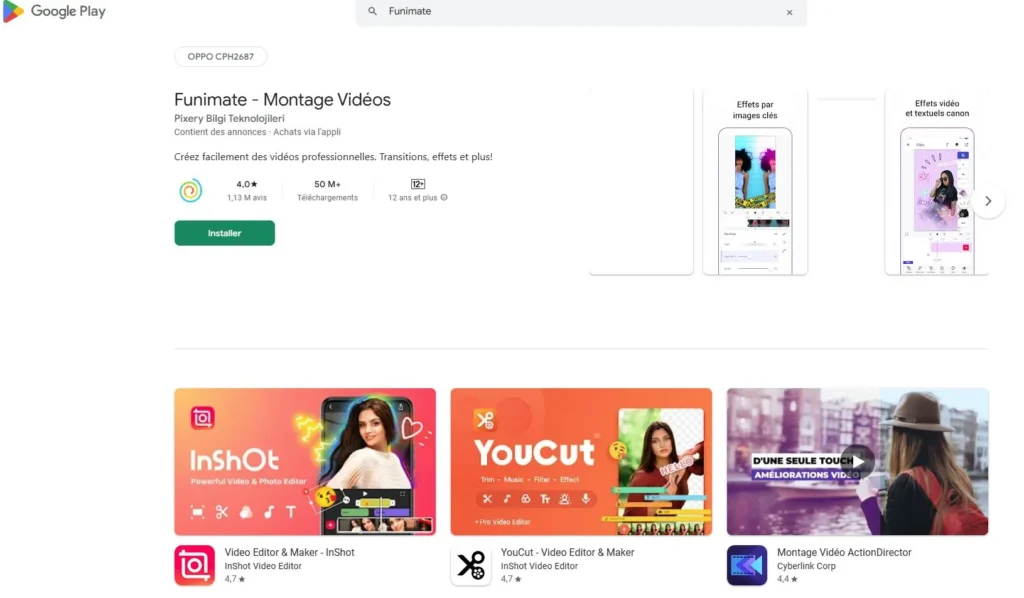Select the OPPO CPH2687 device chip
This screenshot has width=1024, height=598.
(x=221, y=57)
